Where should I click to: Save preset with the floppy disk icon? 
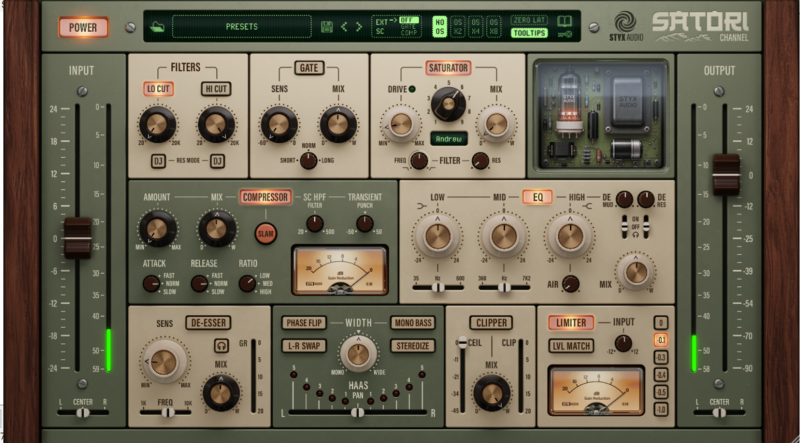point(327,27)
